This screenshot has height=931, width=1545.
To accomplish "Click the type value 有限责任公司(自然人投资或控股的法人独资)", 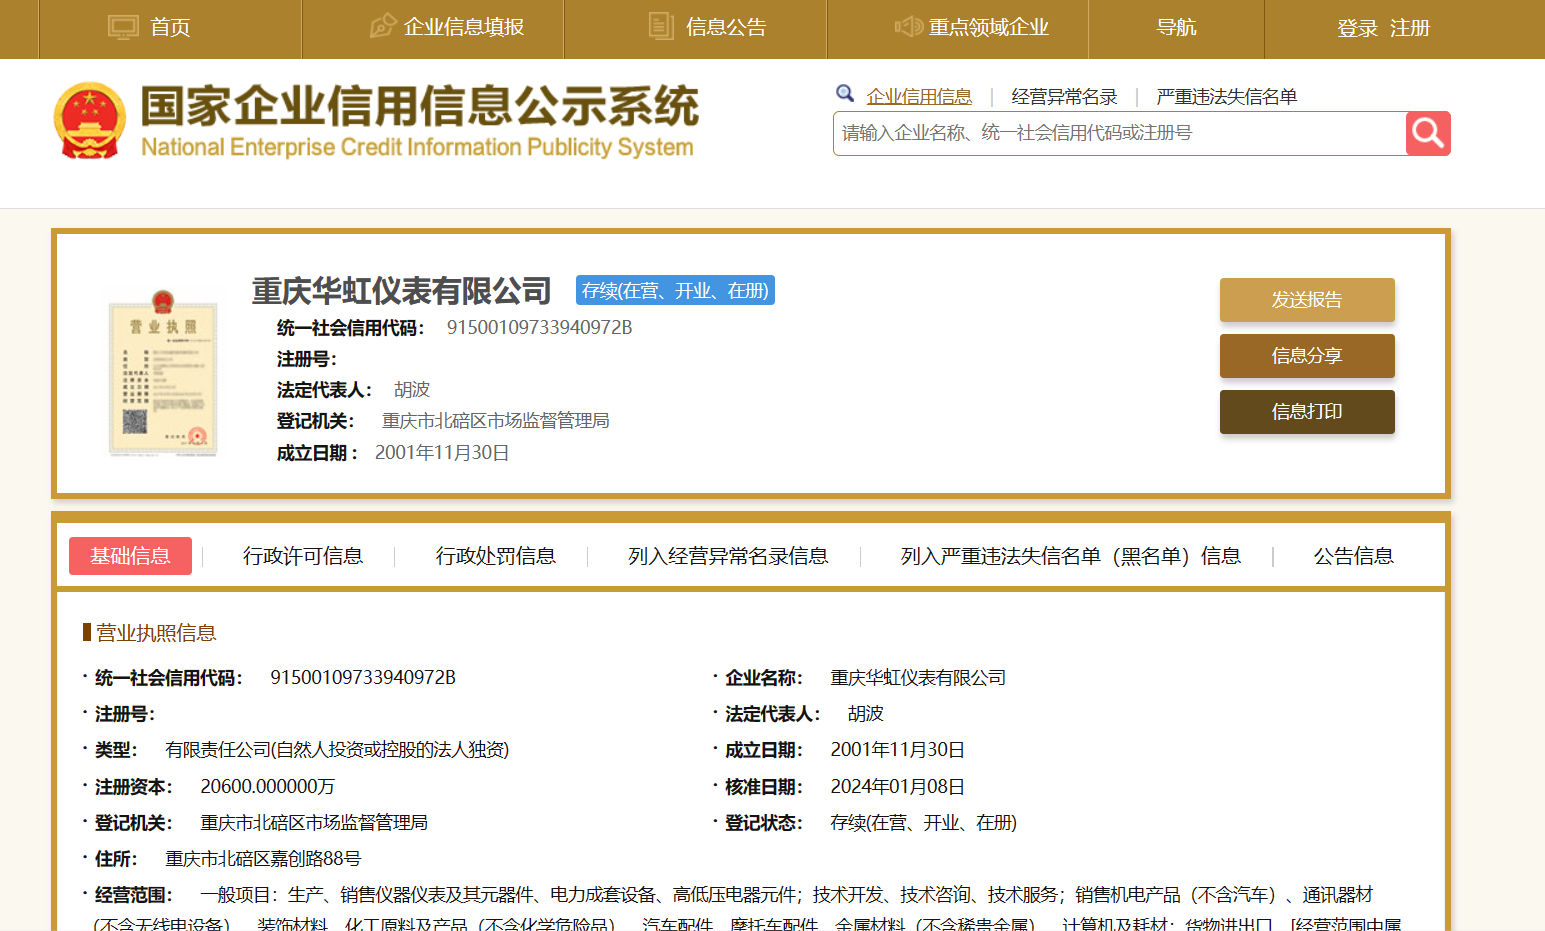I will click(x=337, y=749).
